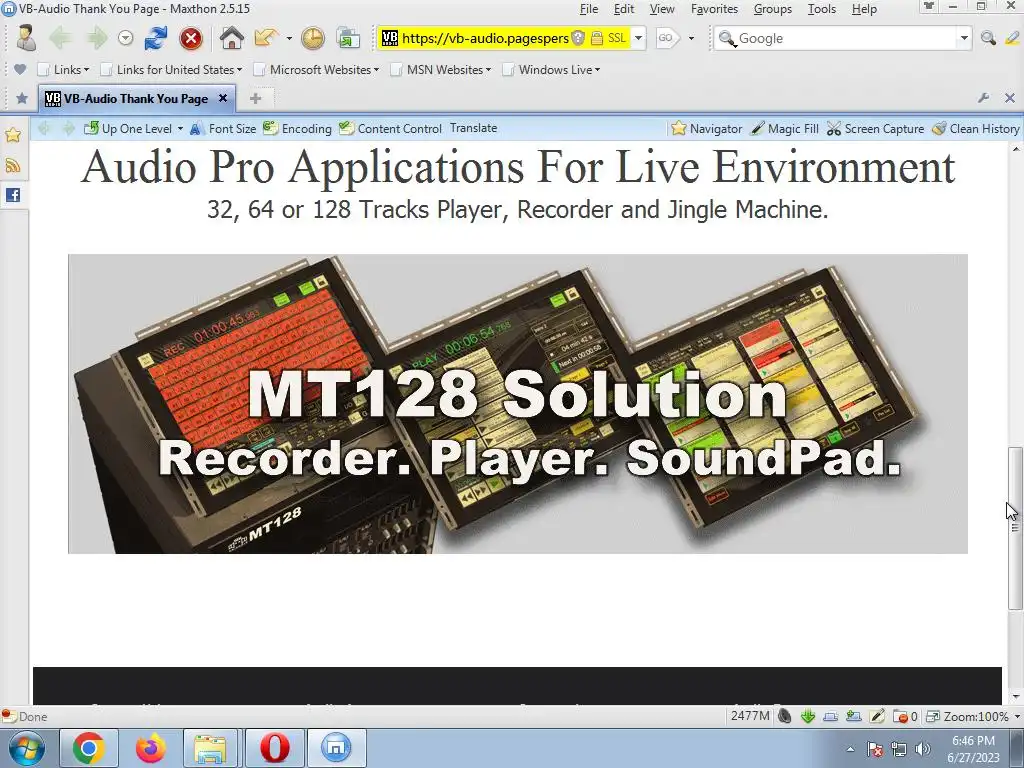Viewport: 1024px width, 768px height.
Task: Expand Links for United States folder
Action: click(172, 69)
